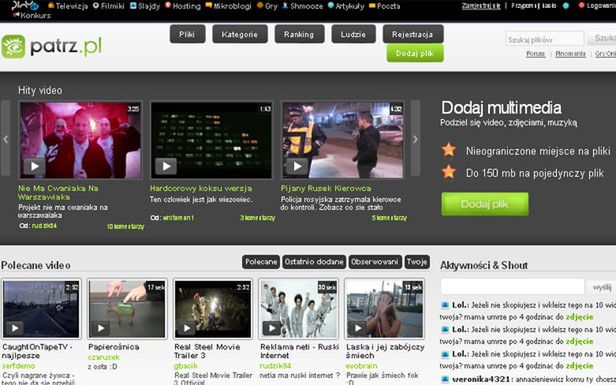Open the Hardcorowy koksu wersja title

(x=201, y=189)
